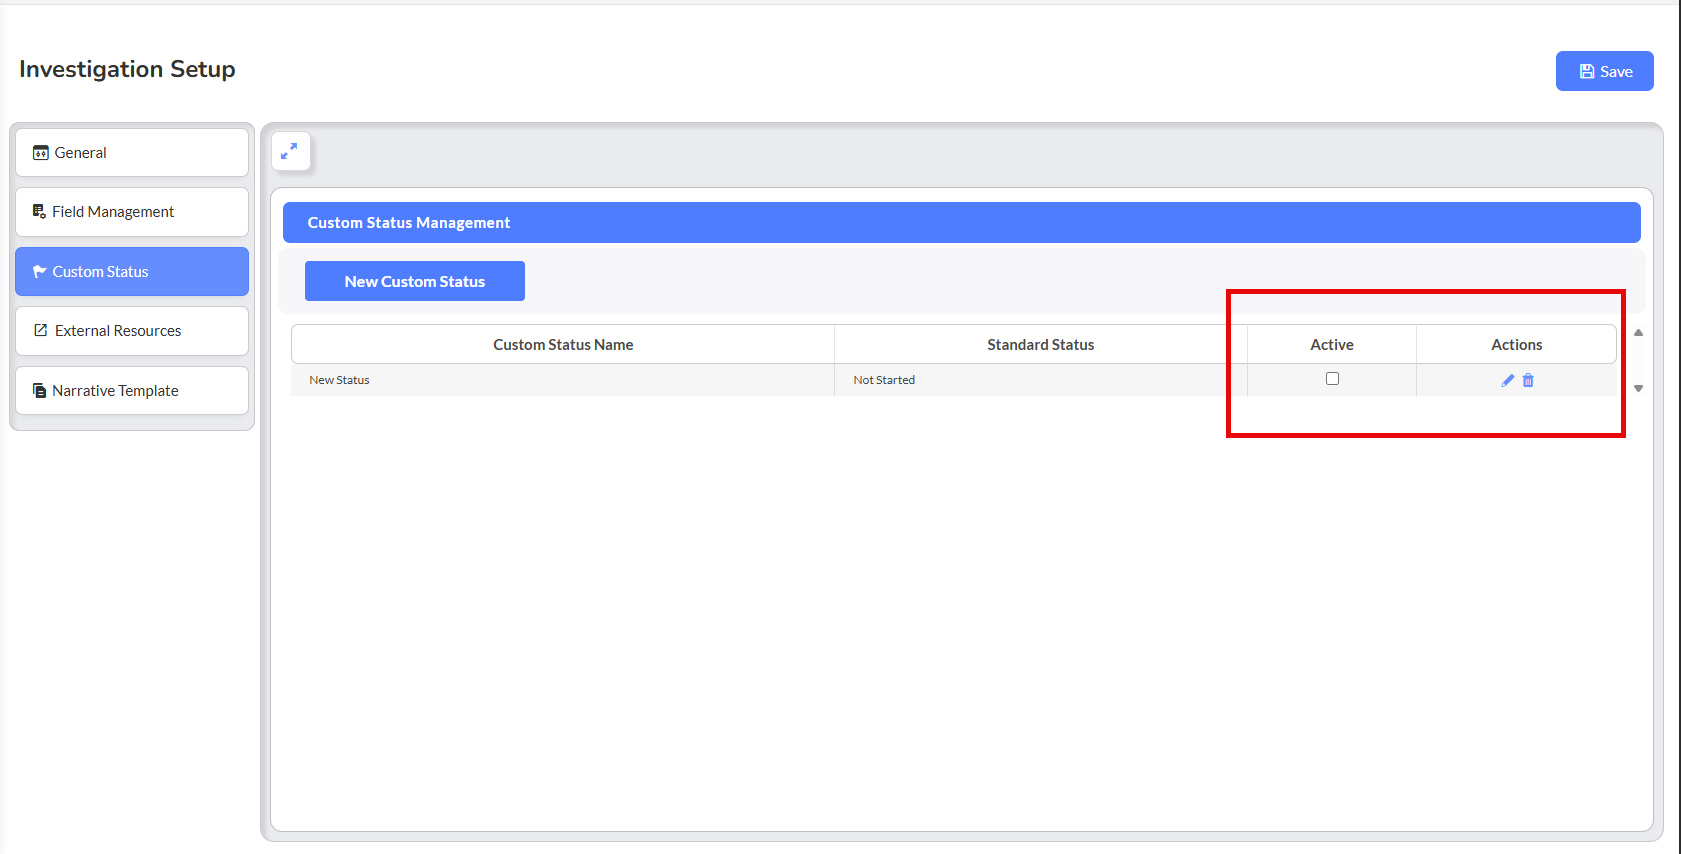Enable the Active checkbox for New Status

pyautogui.click(x=1332, y=379)
